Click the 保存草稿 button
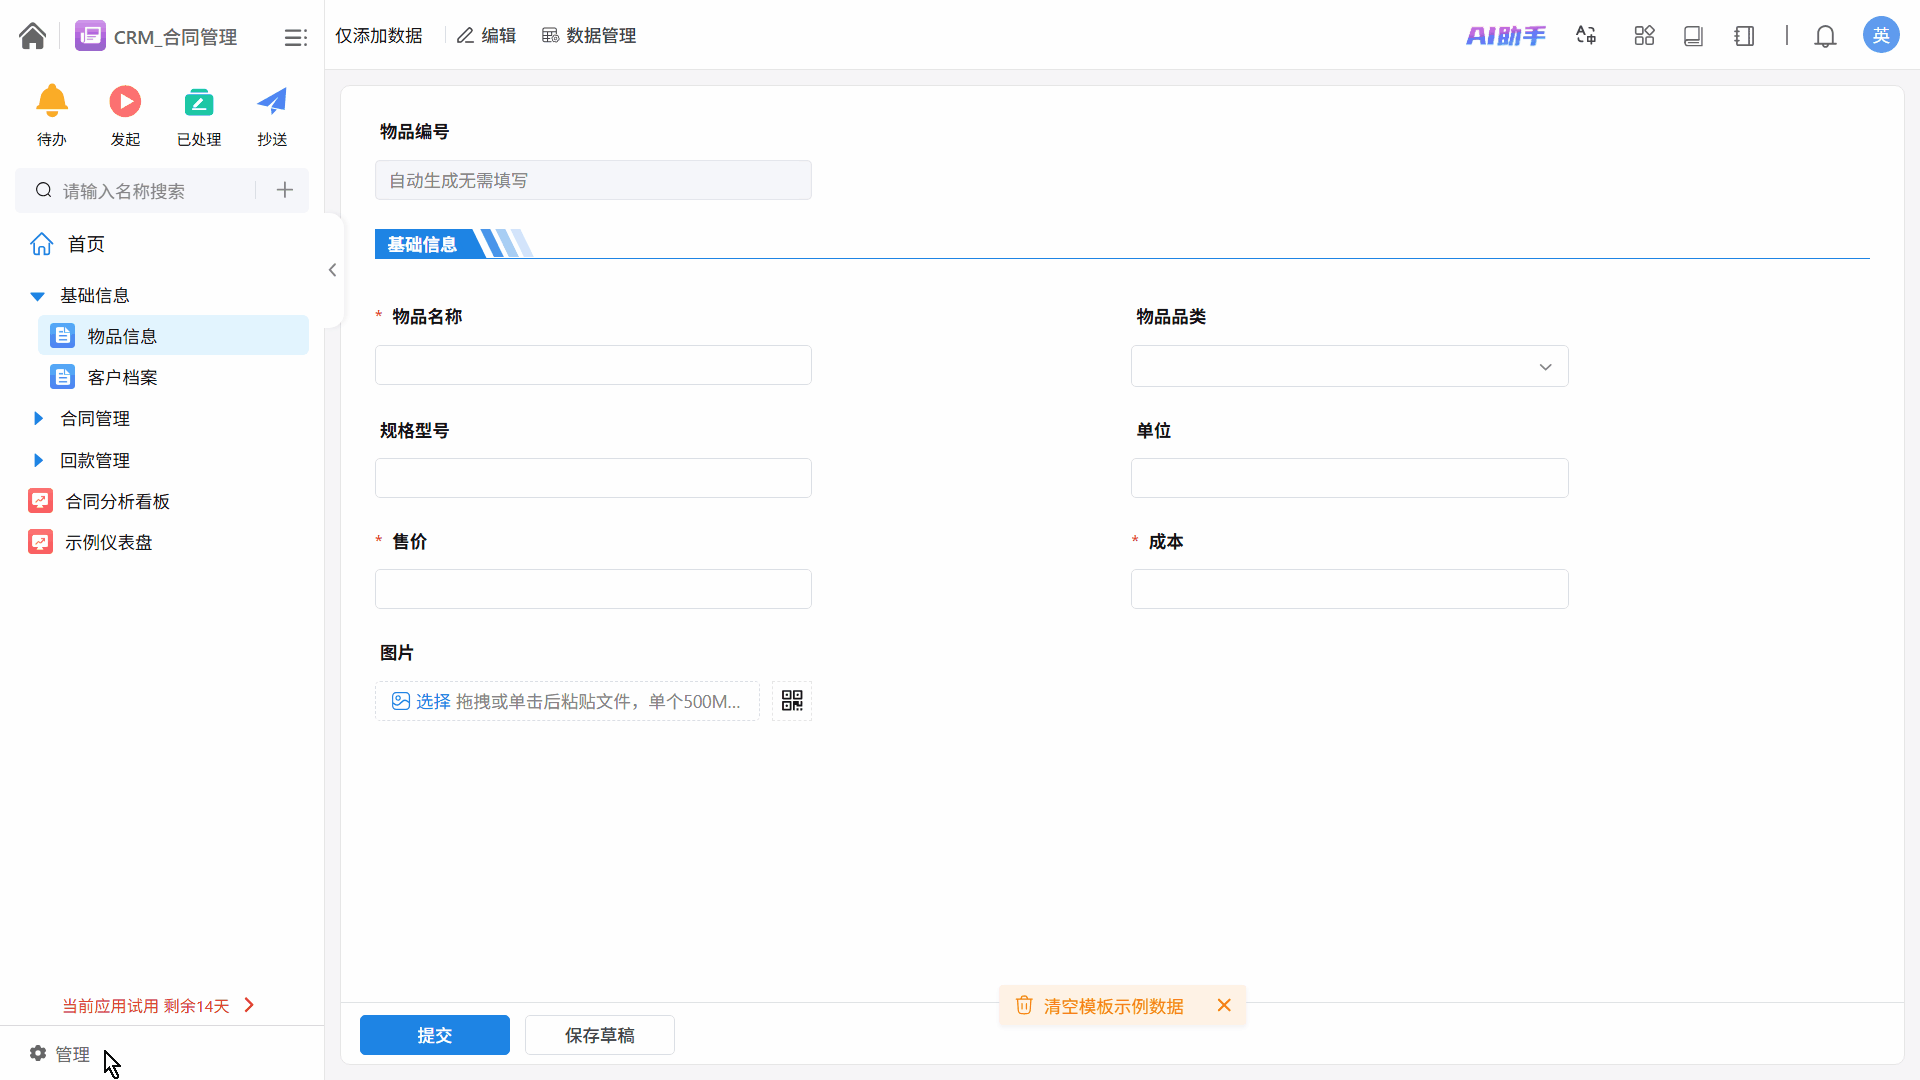 [x=599, y=1035]
